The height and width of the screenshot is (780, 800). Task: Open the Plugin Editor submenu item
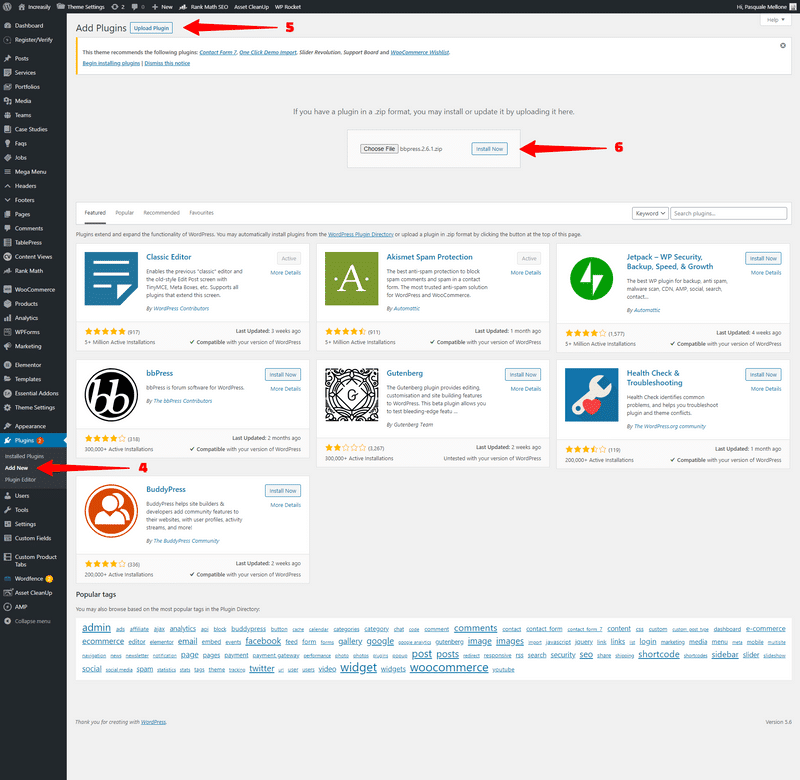click(x=20, y=480)
